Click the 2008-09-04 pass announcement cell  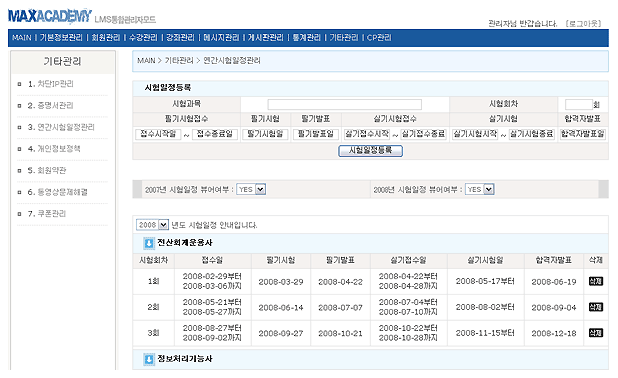coord(554,307)
